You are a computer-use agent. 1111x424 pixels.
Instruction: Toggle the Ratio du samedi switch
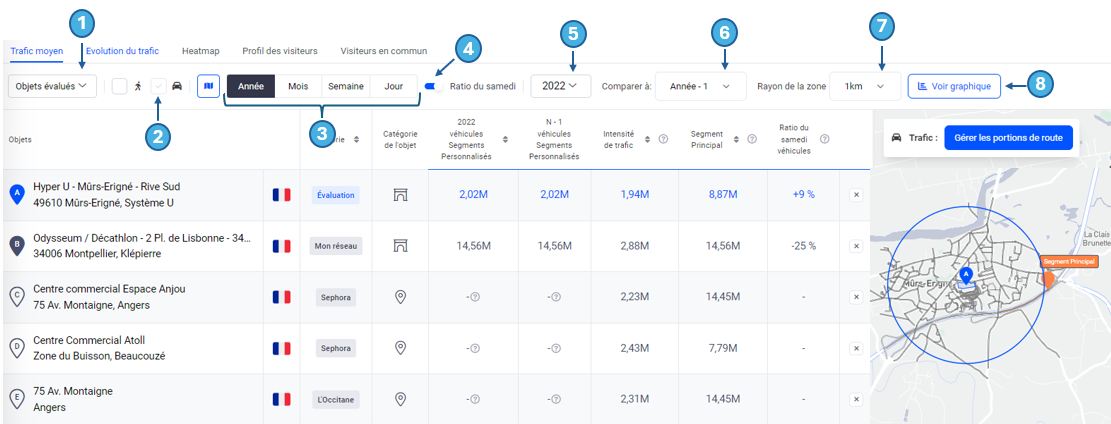[433, 87]
